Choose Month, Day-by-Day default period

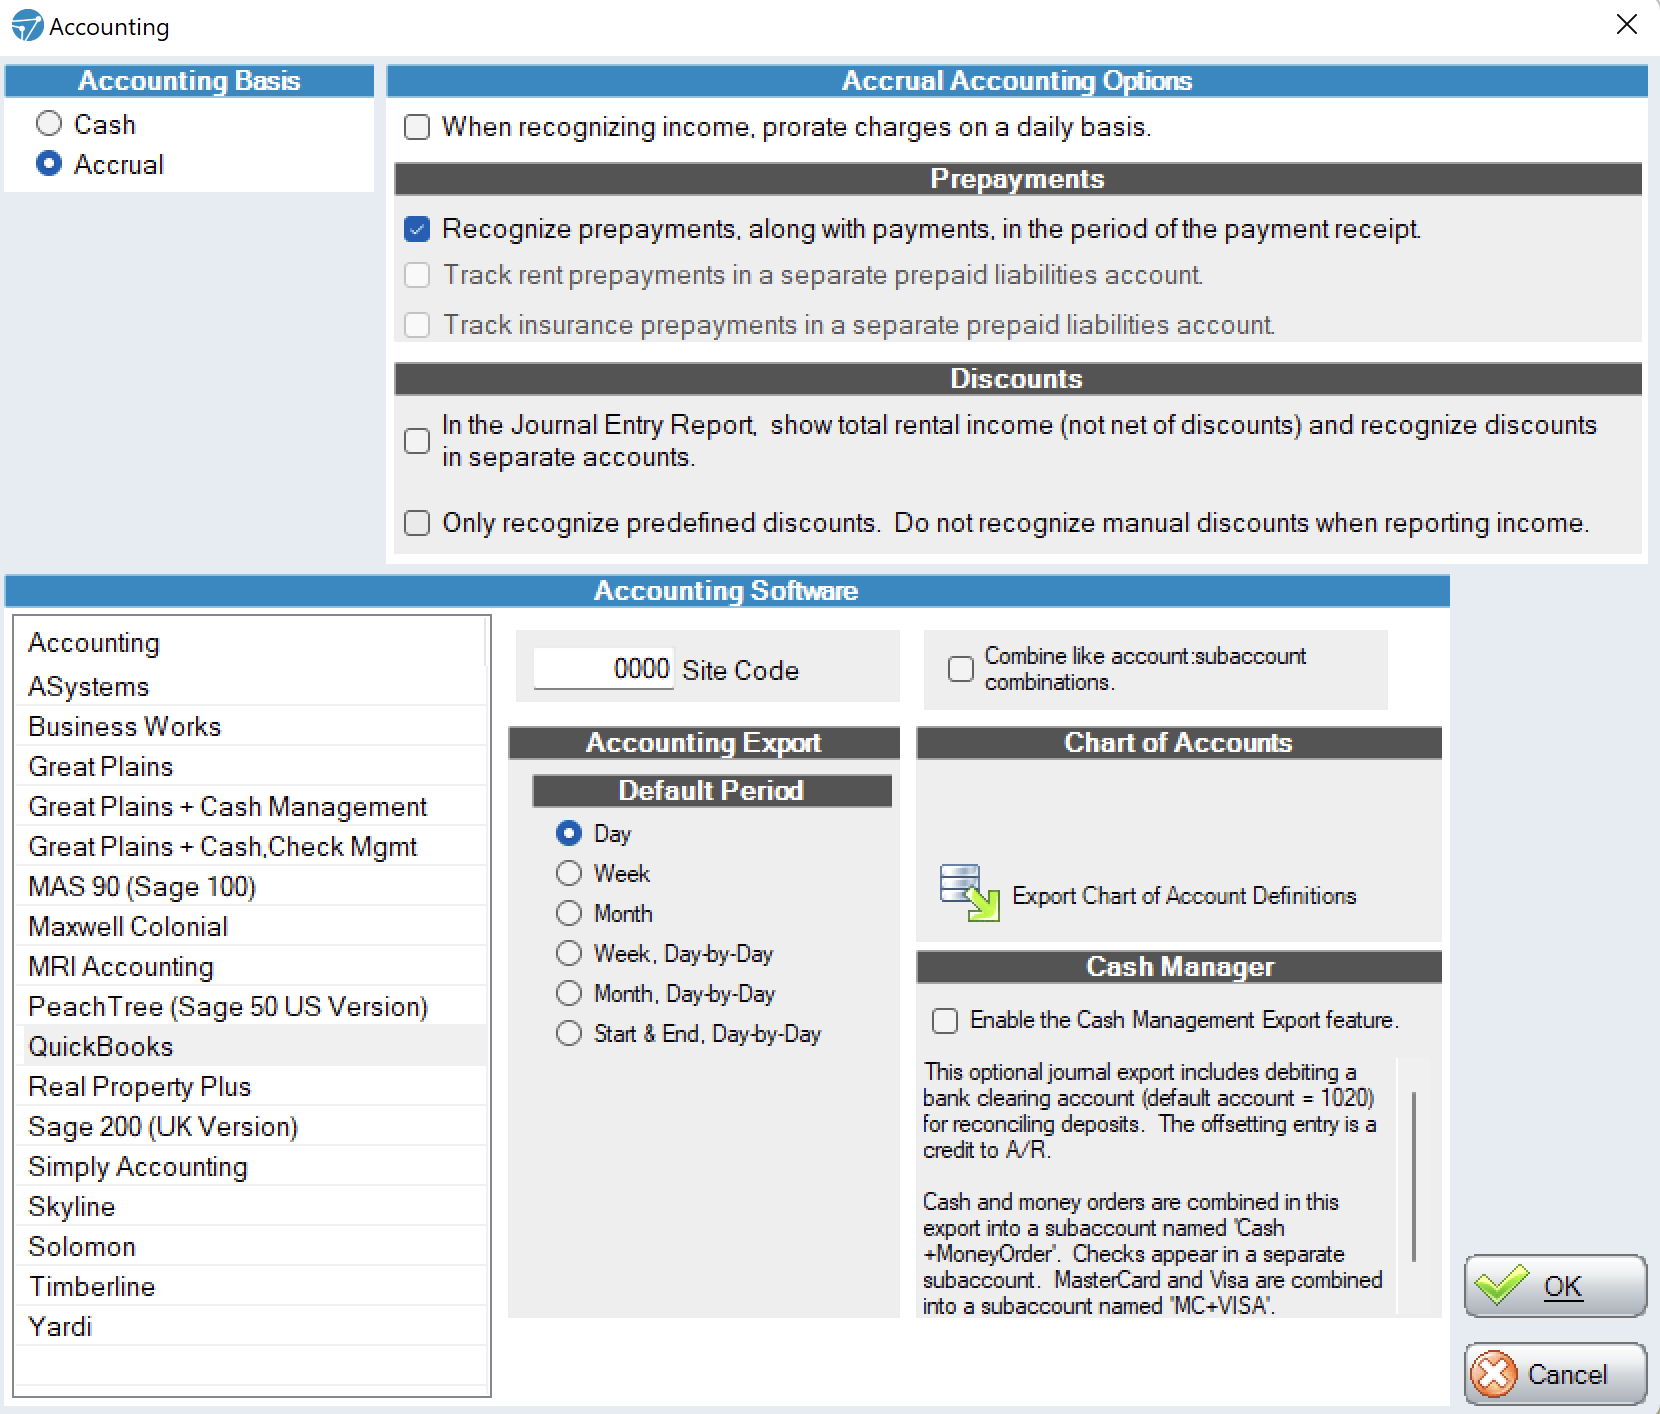point(569,993)
